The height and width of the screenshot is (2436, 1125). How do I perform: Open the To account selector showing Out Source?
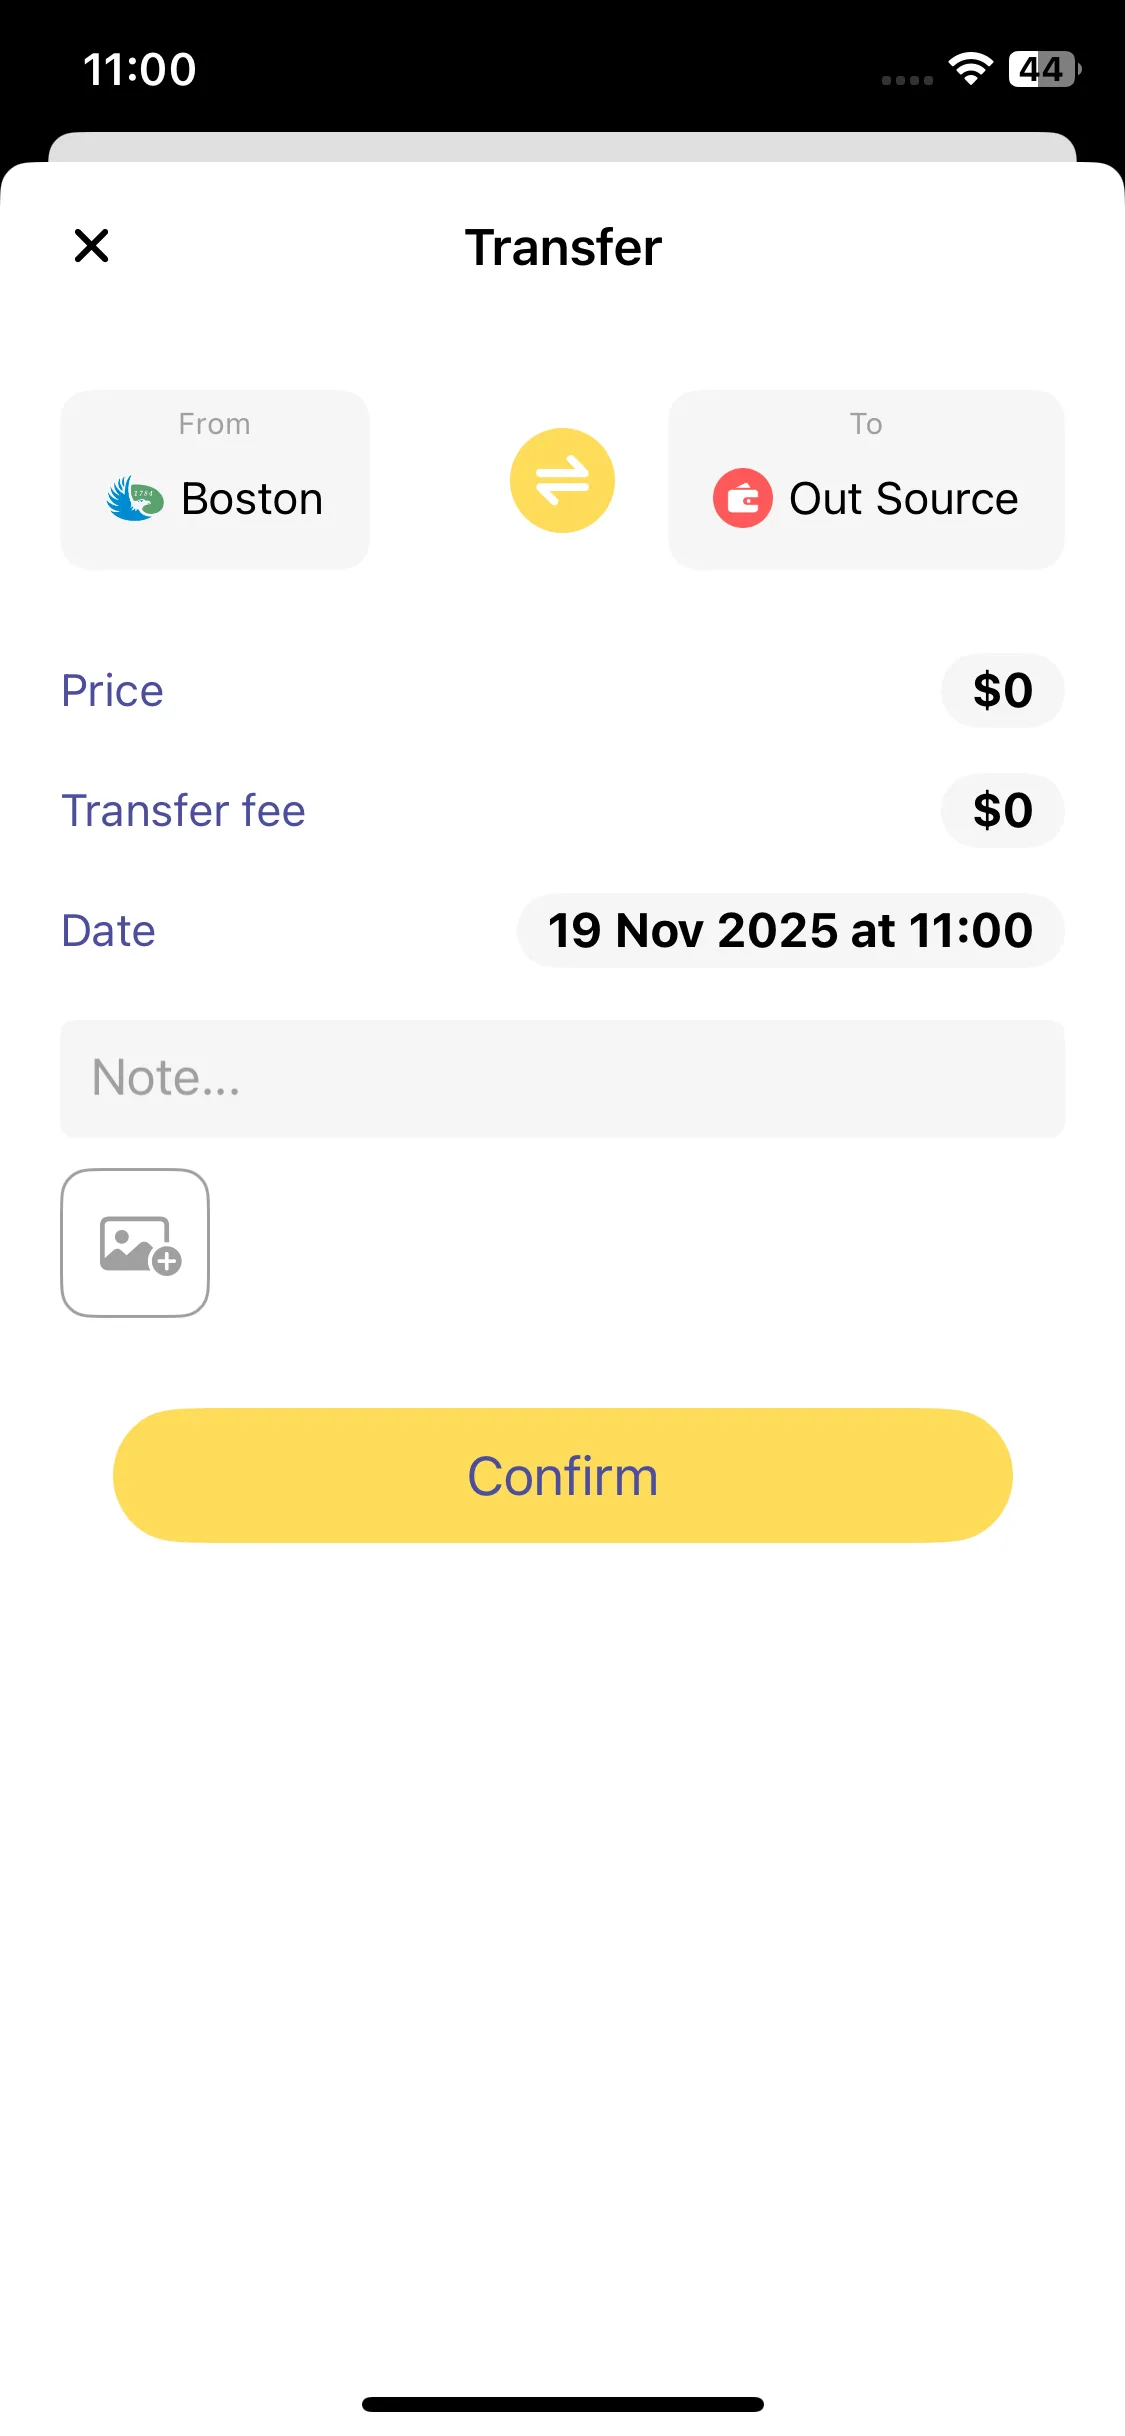[x=866, y=480]
